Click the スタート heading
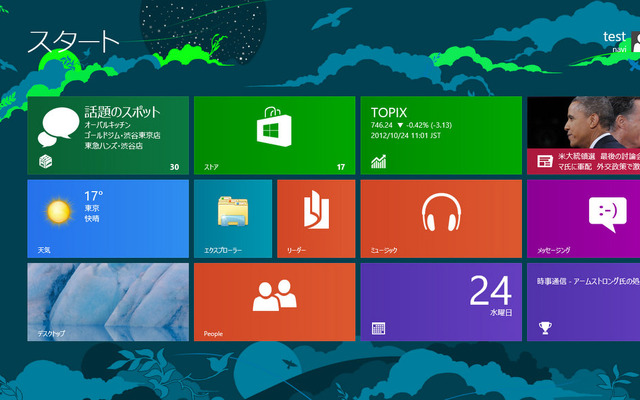The width and height of the screenshot is (640, 400). pos(73,42)
